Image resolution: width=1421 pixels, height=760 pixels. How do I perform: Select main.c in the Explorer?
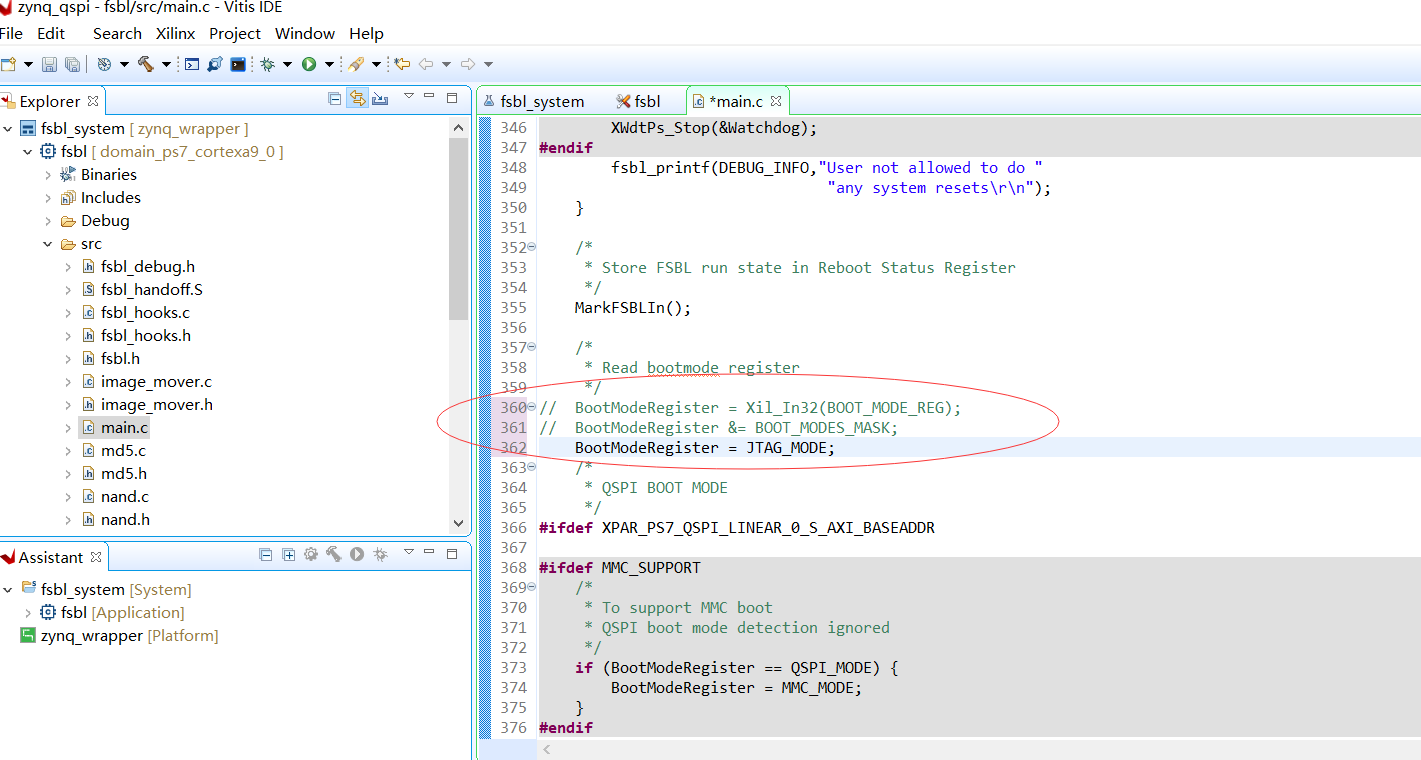coord(124,428)
